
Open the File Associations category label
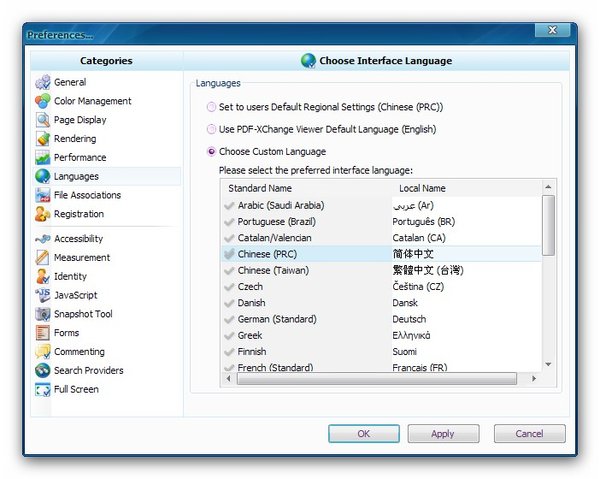coord(87,195)
